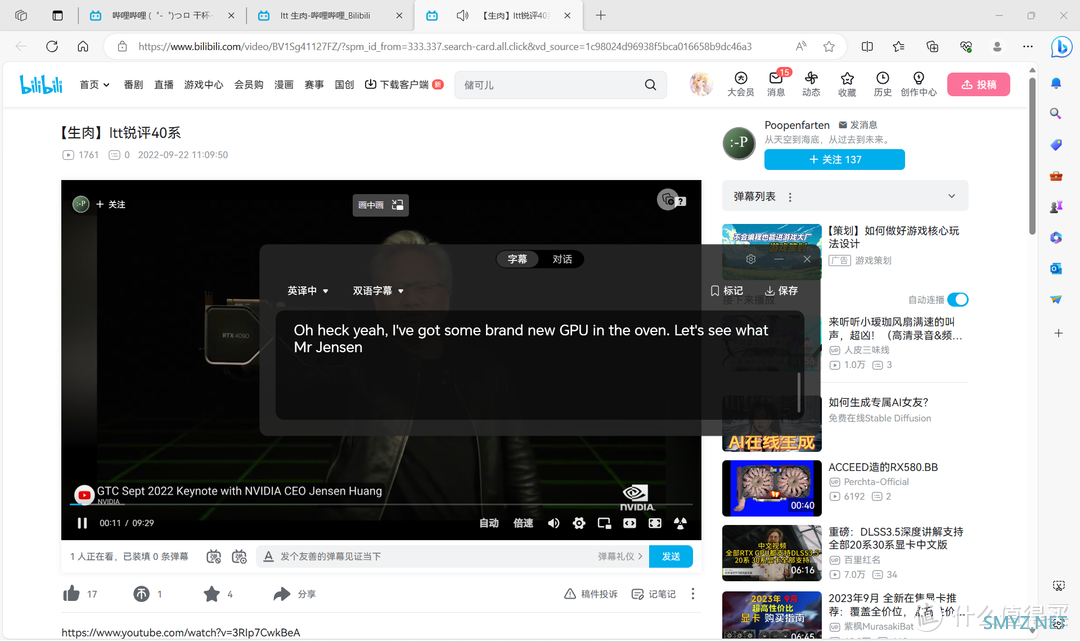Open the danmaku settings icon

click(x=239, y=557)
